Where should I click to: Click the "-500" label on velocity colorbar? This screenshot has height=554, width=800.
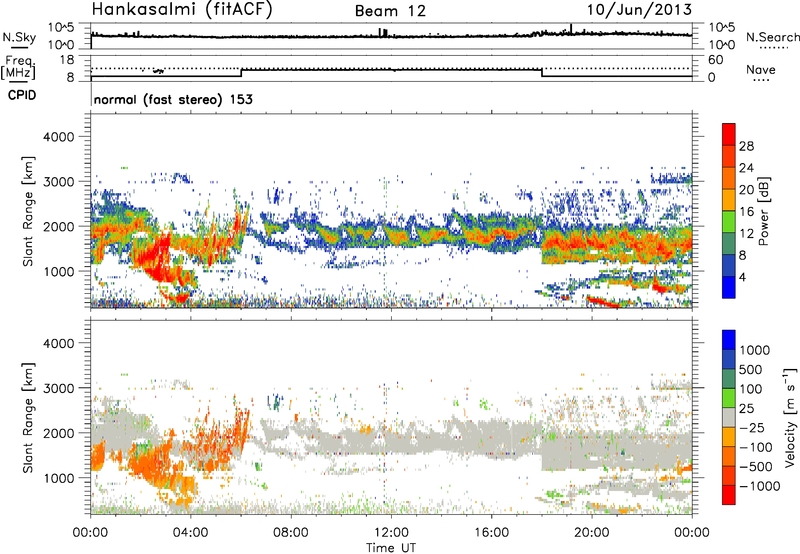pyautogui.click(x=758, y=466)
